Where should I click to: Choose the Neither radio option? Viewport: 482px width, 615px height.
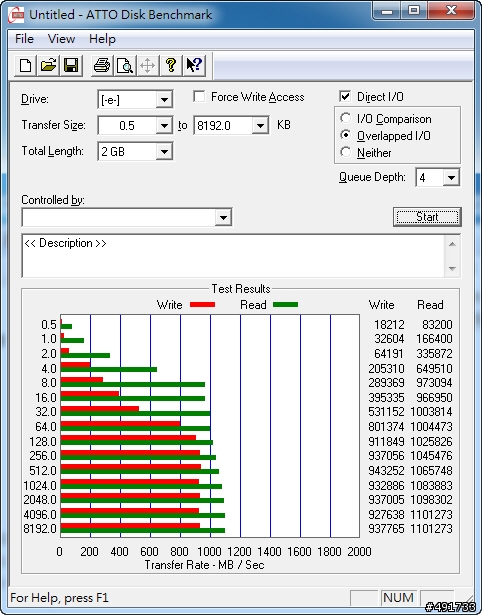click(x=346, y=152)
